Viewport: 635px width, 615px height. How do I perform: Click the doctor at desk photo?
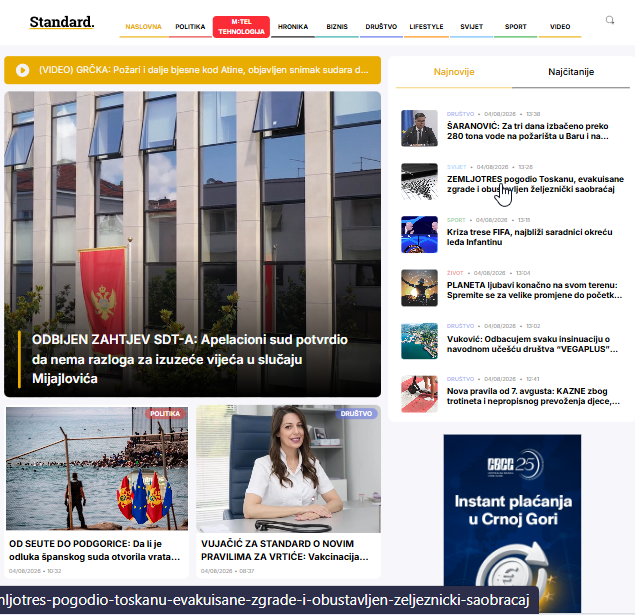288,470
